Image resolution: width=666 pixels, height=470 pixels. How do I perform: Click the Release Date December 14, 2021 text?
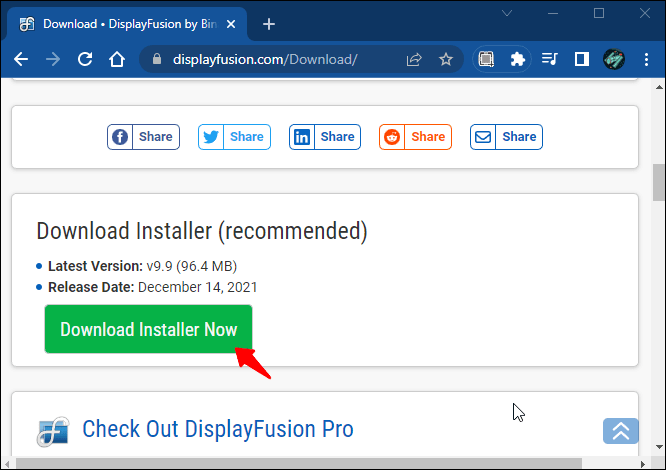coord(152,287)
